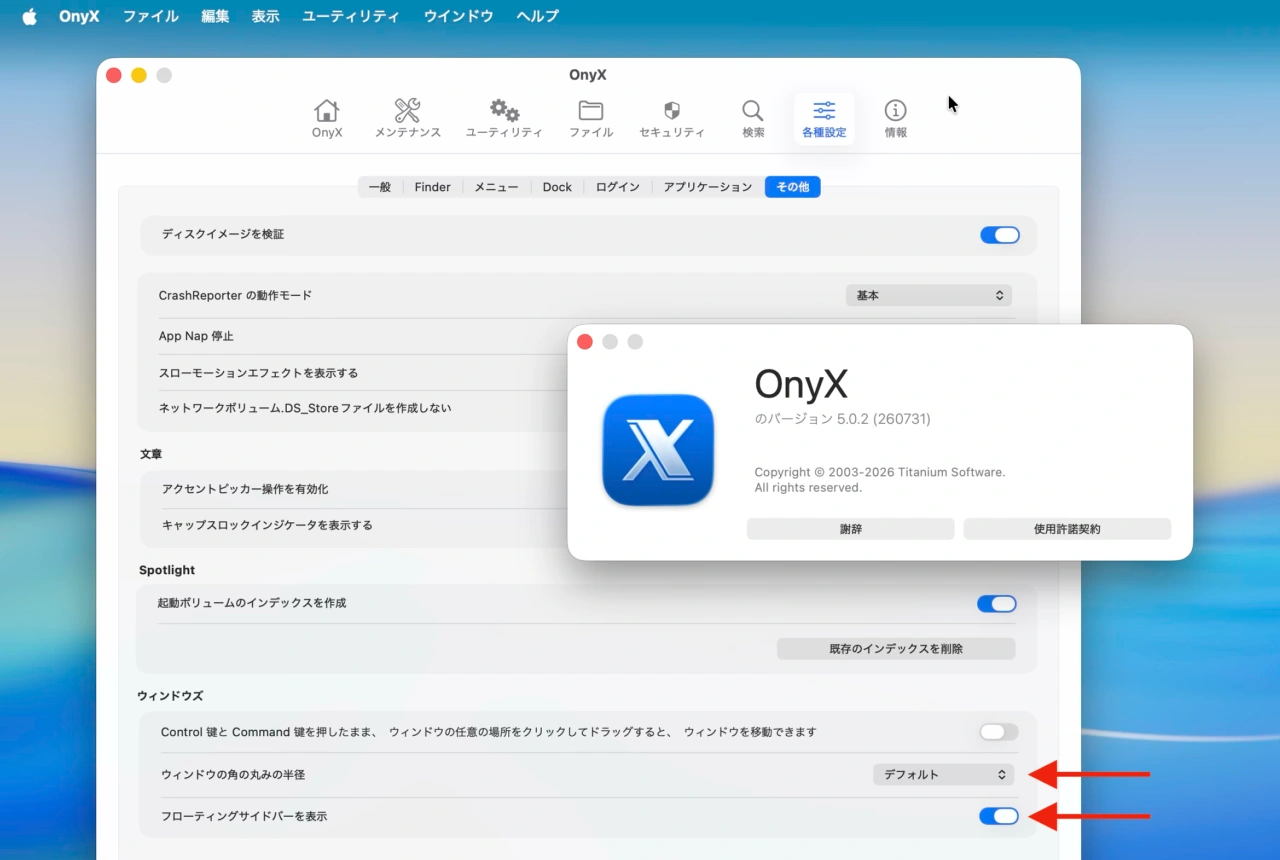The height and width of the screenshot is (860, 1280).
Task: Open the 情報 info toolbar icon
Action: coord(896,119)
